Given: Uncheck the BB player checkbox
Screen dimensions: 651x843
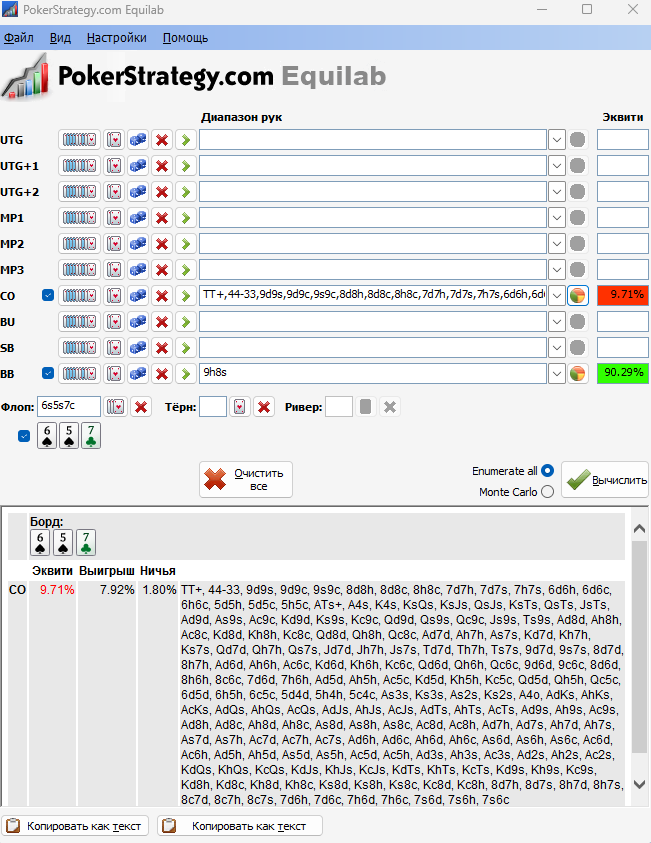Looking at the screenshot, I should [48, 373].
